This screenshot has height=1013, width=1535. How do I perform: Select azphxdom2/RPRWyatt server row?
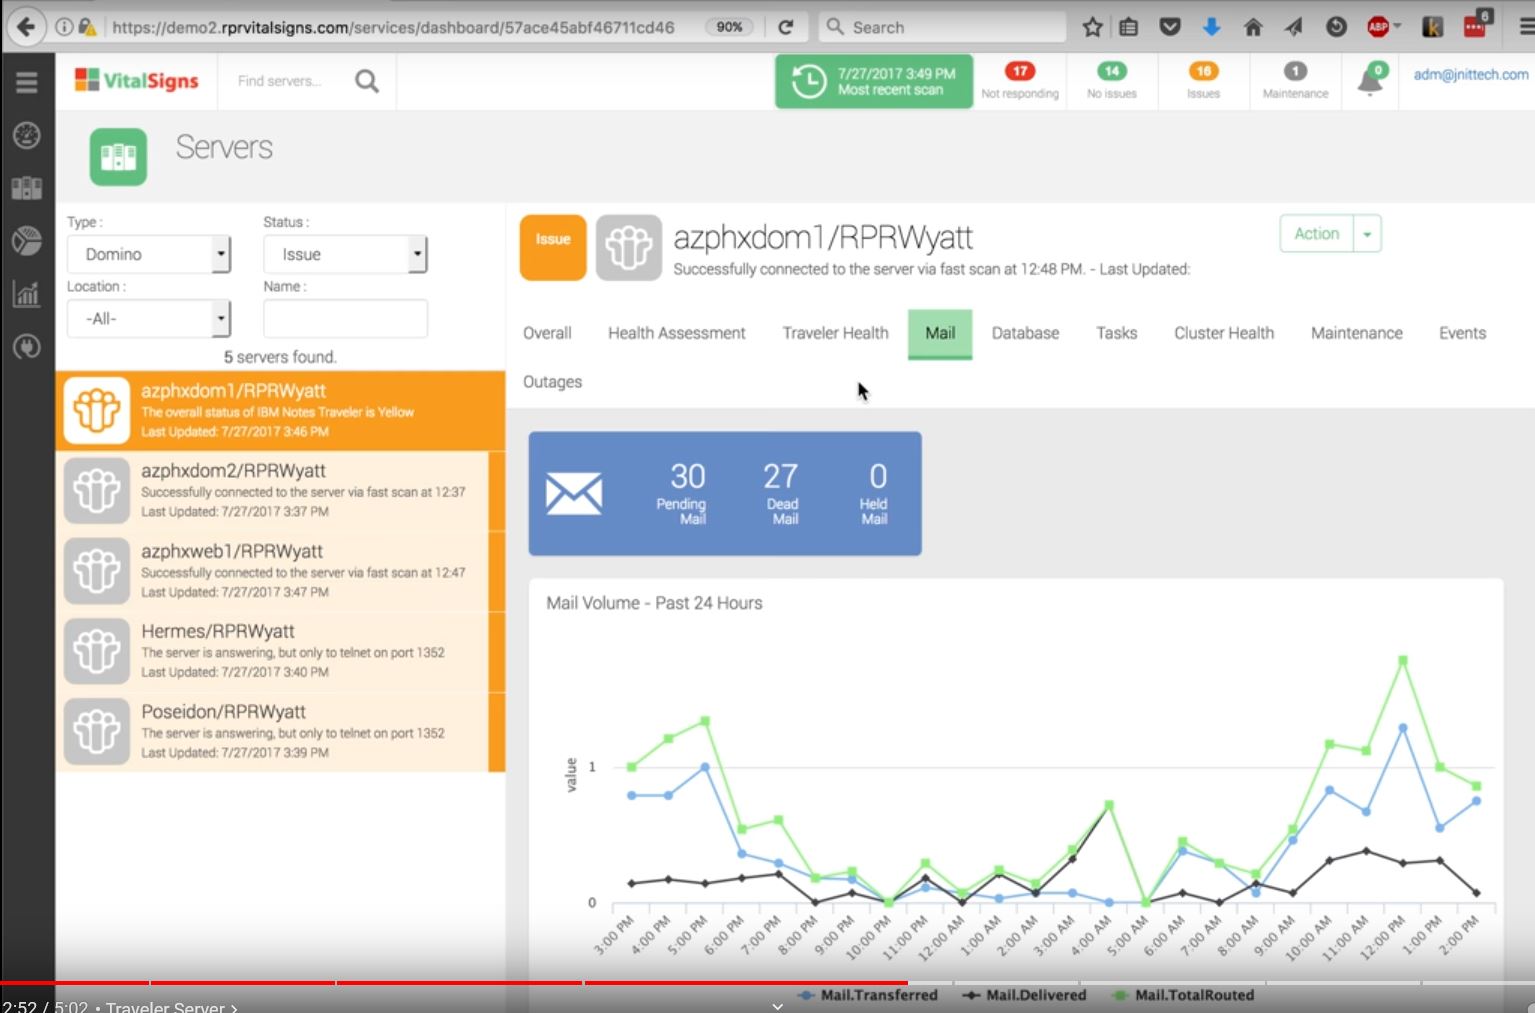pyautogui.click(x=280, y=490)
